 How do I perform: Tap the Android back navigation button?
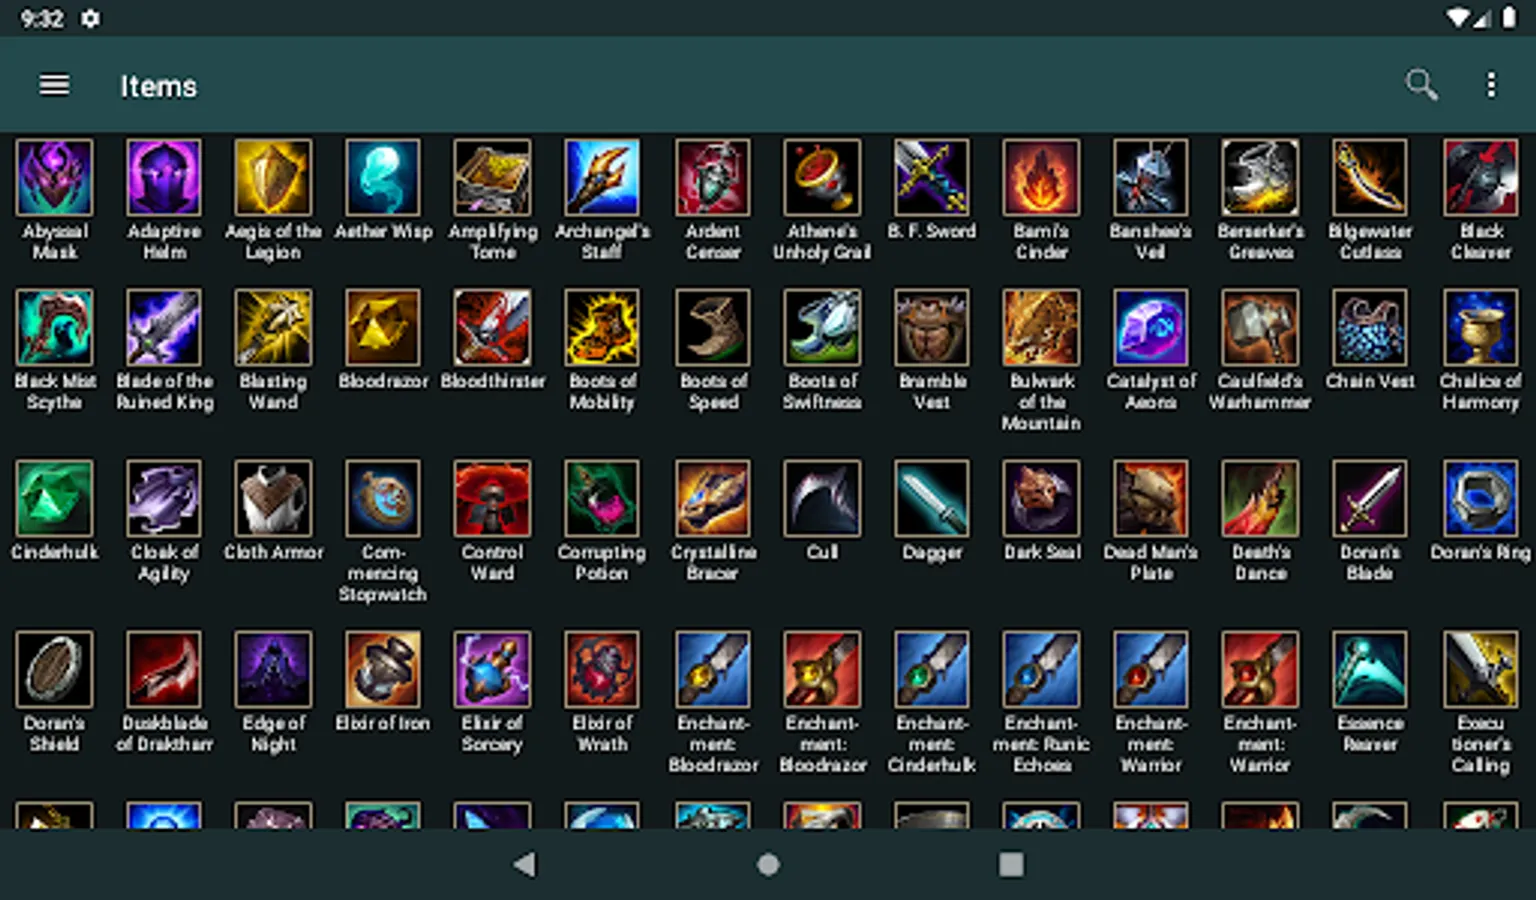coord(524,864)
